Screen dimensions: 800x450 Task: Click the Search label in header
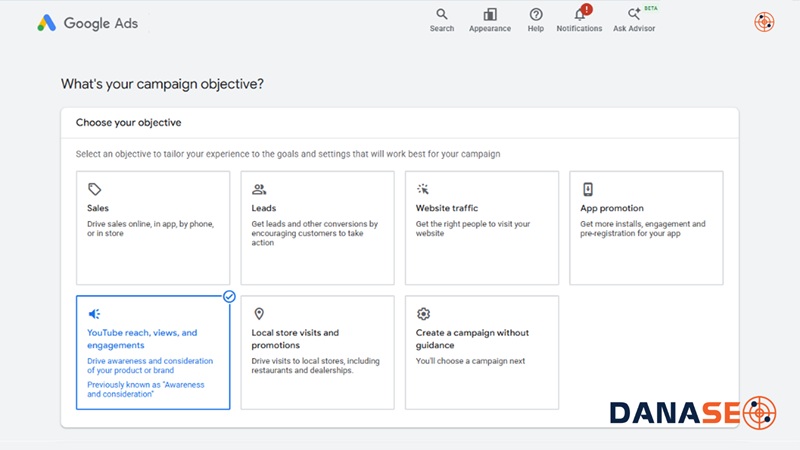pyautogui.click(x=442, y=29)
